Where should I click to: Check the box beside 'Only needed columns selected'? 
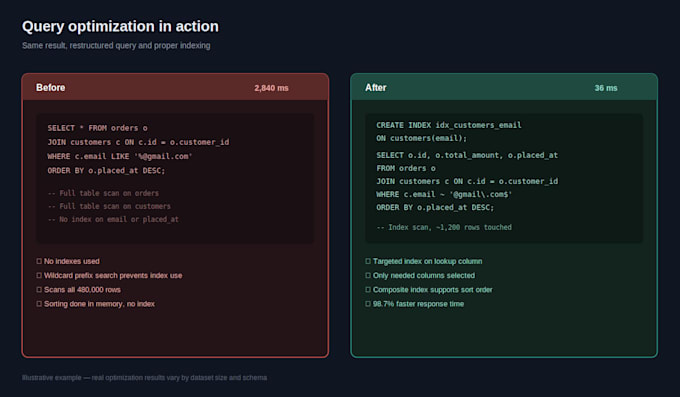[x=368, y=276]
